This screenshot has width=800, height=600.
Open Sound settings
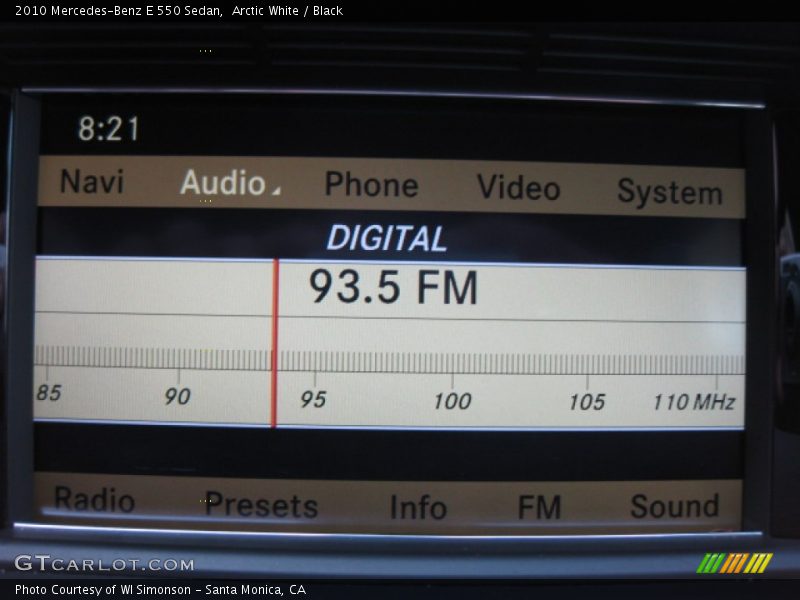(674, 506)
